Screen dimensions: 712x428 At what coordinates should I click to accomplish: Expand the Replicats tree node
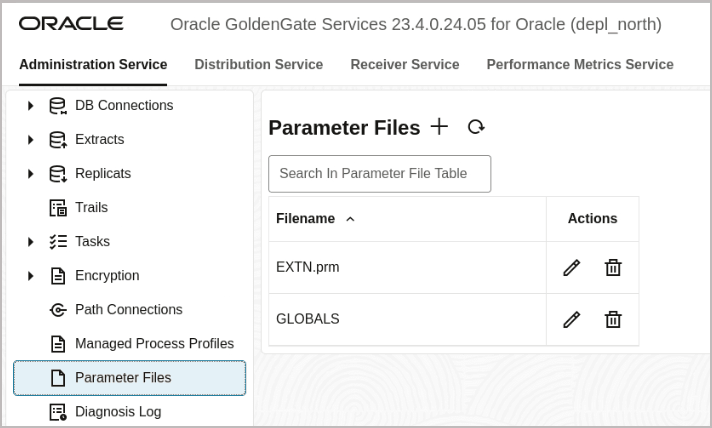[30, 174]
